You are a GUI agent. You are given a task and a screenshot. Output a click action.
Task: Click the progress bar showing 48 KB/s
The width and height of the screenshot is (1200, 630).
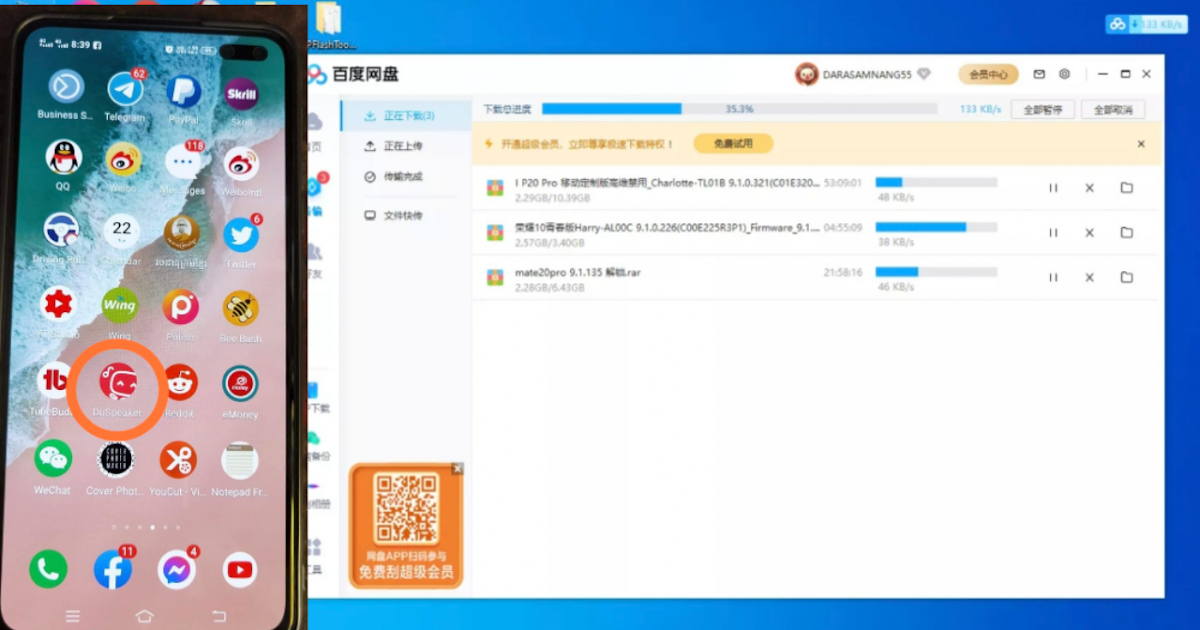936,182
